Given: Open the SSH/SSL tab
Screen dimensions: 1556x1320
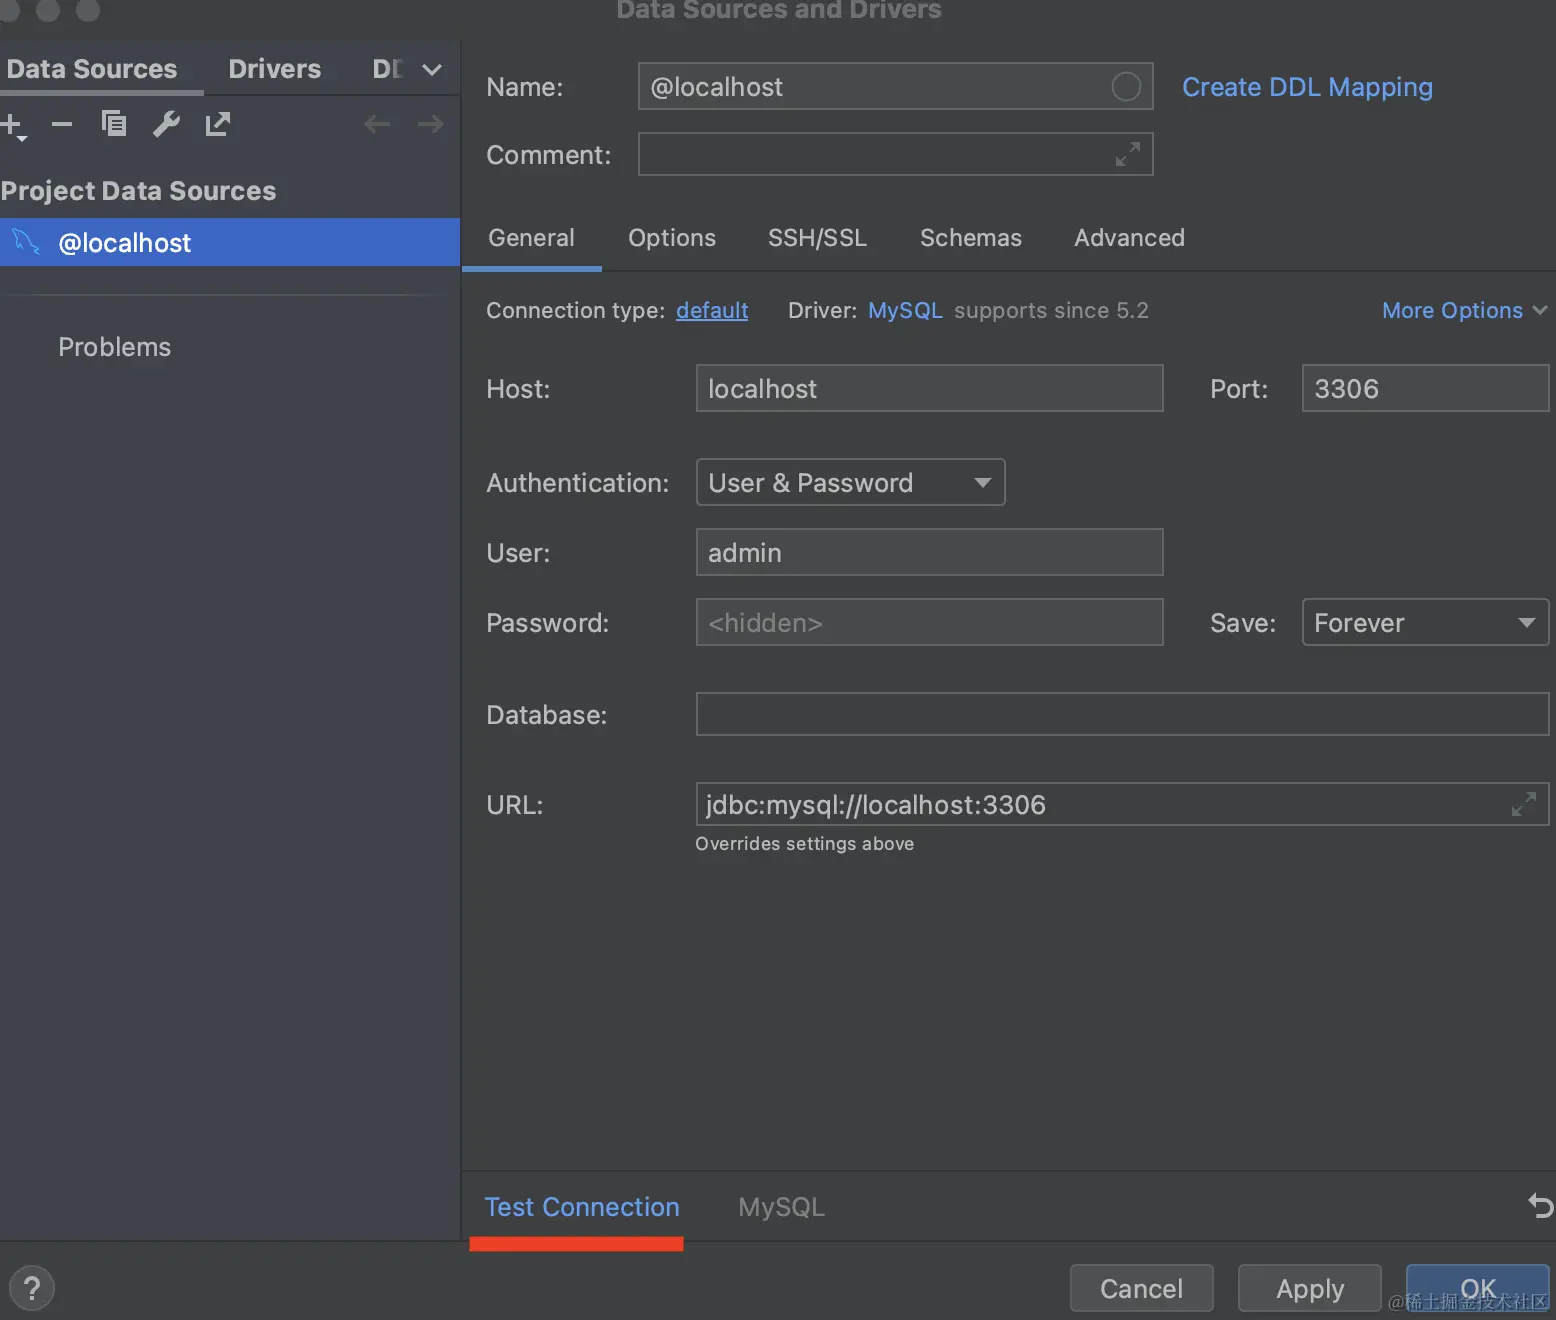Looking at the screenshot, I should tap(817, 238).
